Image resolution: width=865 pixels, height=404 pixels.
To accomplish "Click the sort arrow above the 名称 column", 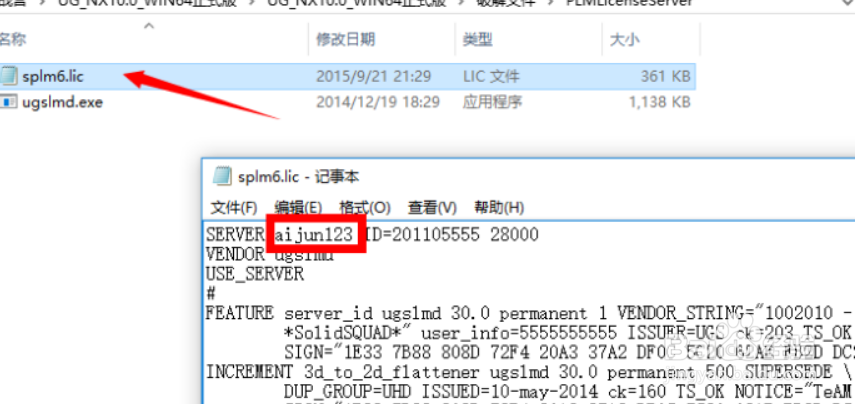I will pyautogui.click(x=149, y=25).
